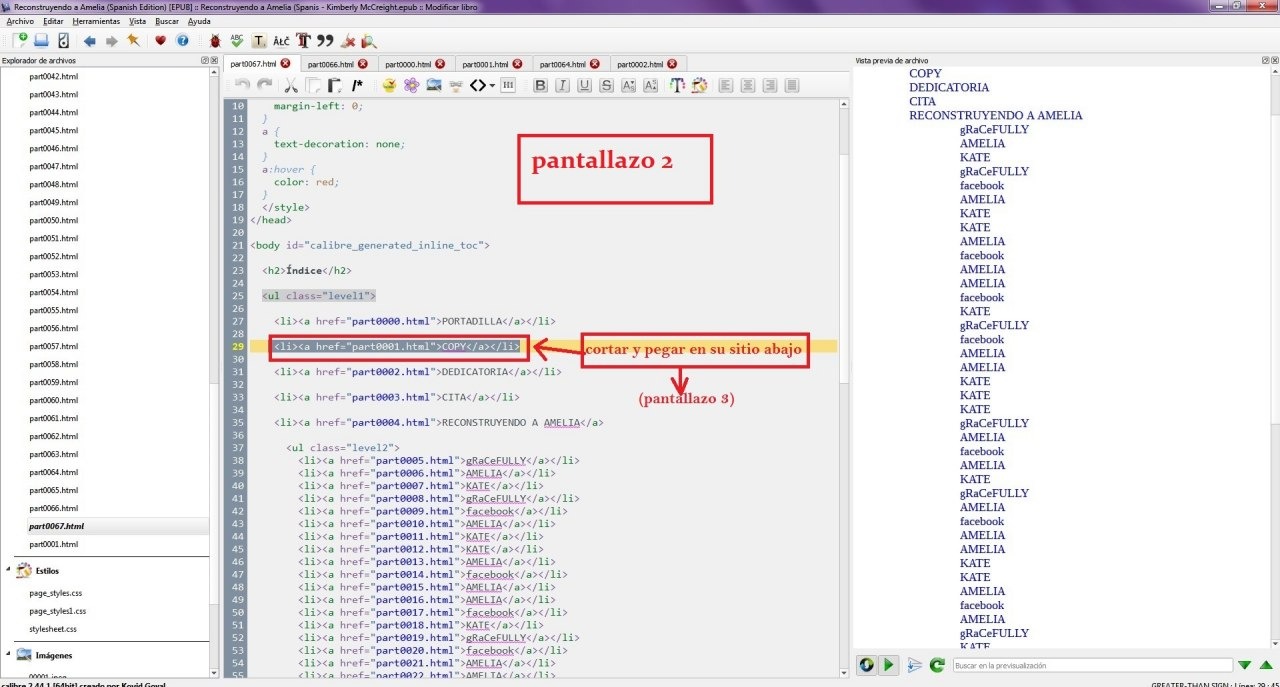Close the part0002.html tab
Viewport: 1280px width, 687px height.
click(x=672, y=64)
